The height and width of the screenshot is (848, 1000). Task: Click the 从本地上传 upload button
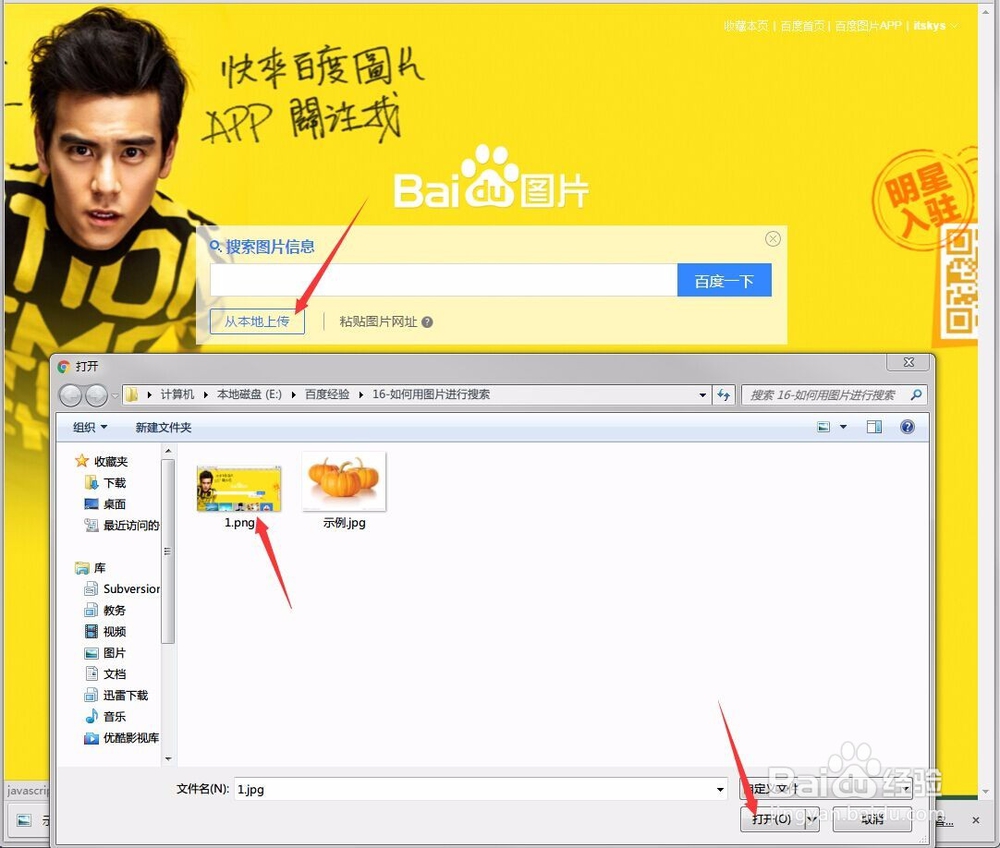coord(257,321)
